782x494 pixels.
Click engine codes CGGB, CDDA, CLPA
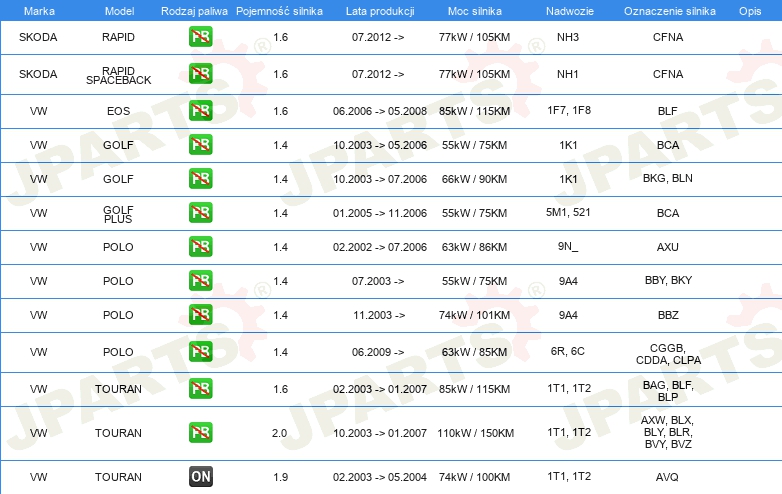coord(668,354)
